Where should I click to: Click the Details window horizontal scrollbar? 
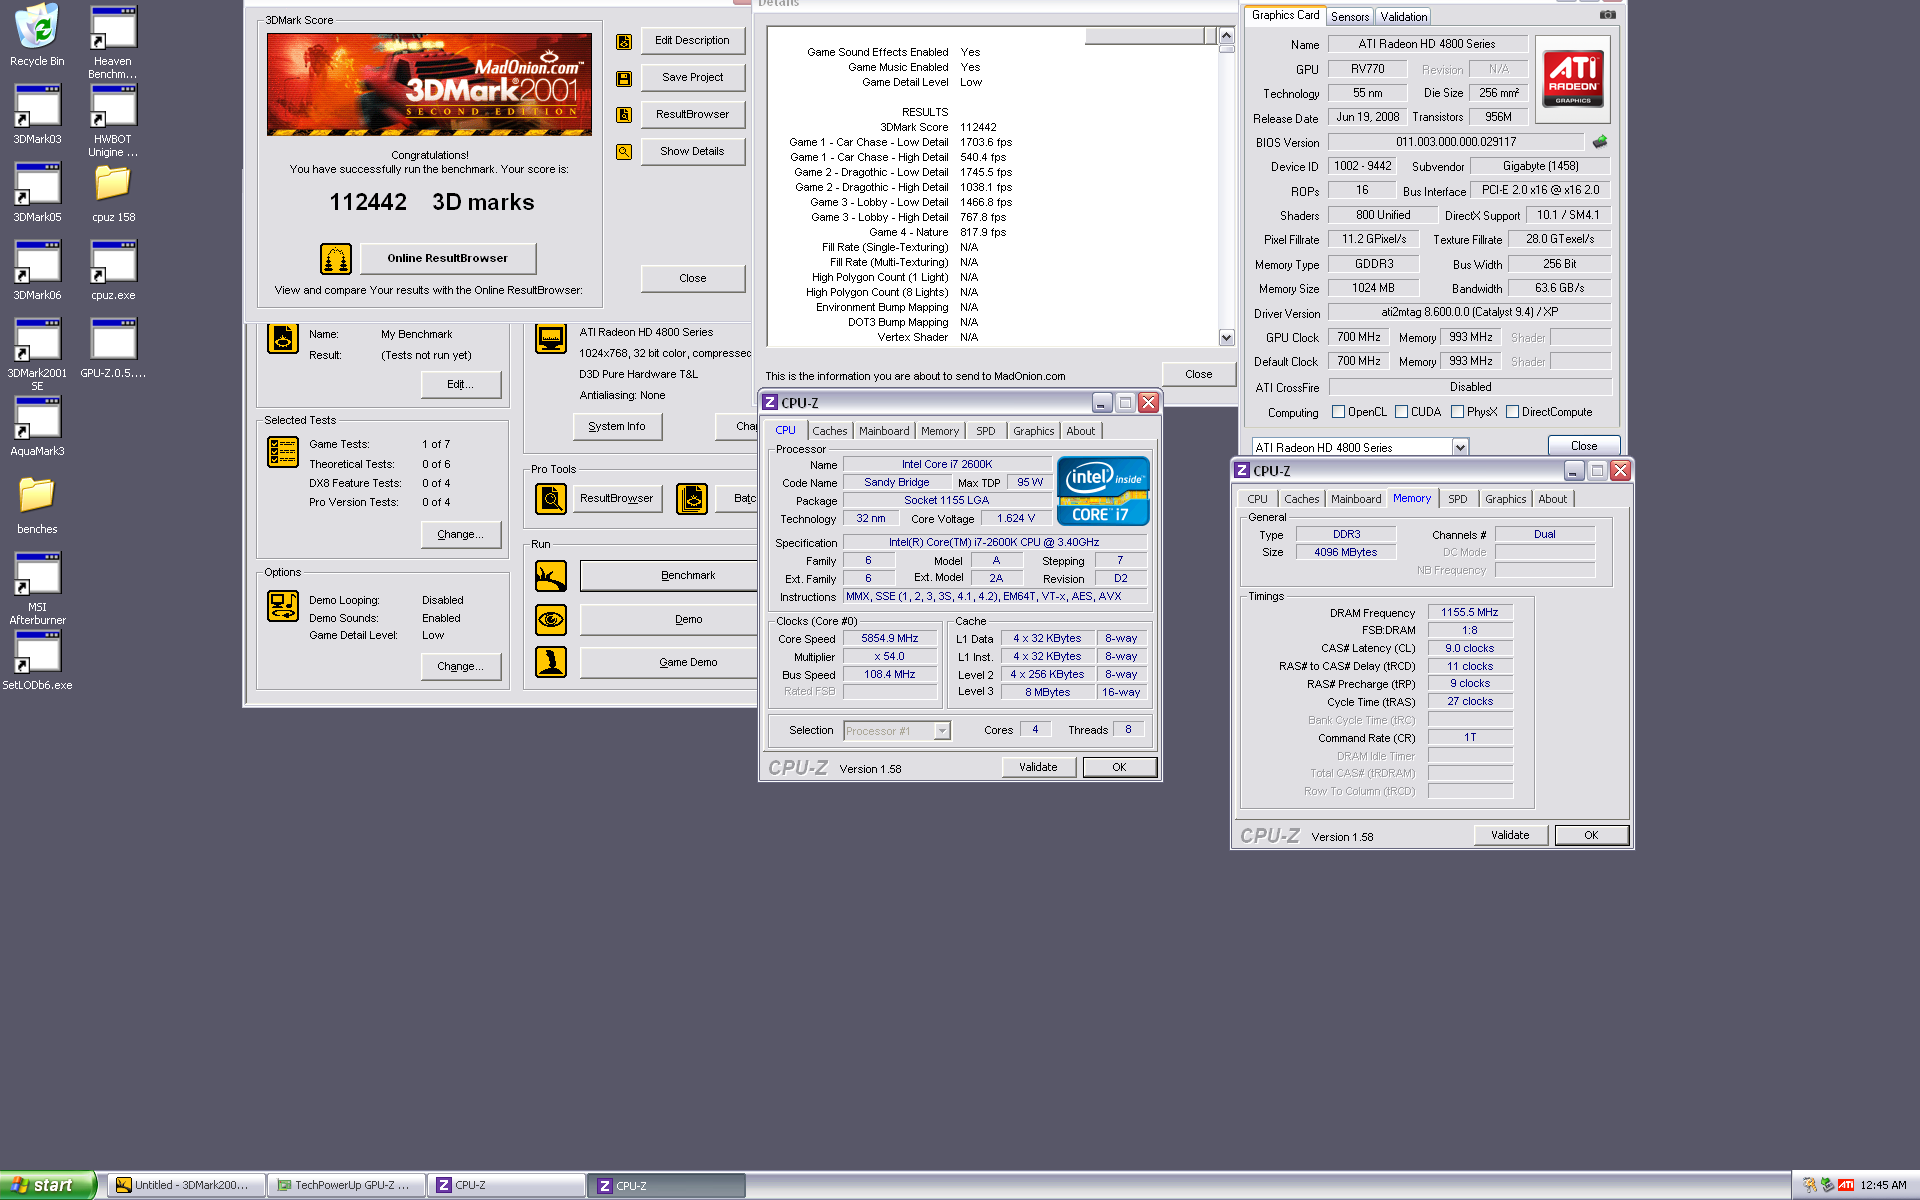1151,36
